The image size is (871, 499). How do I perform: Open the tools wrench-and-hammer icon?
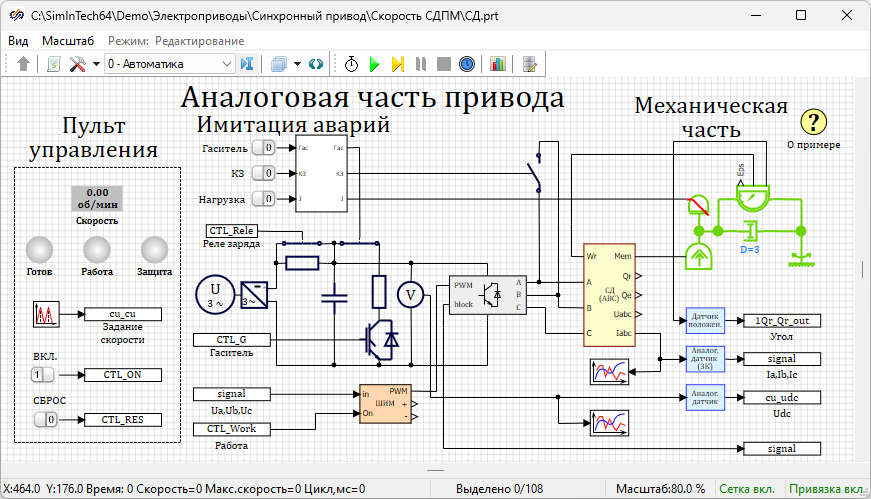[78, 64]
